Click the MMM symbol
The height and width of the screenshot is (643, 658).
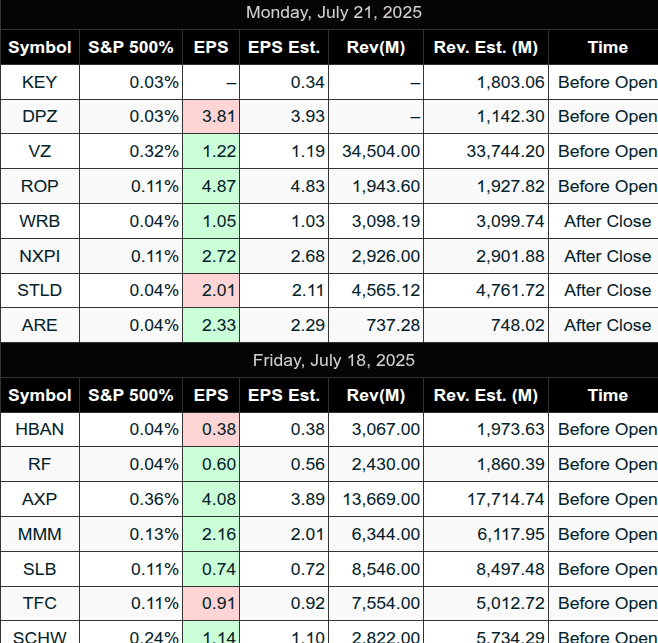coord(40,534)
